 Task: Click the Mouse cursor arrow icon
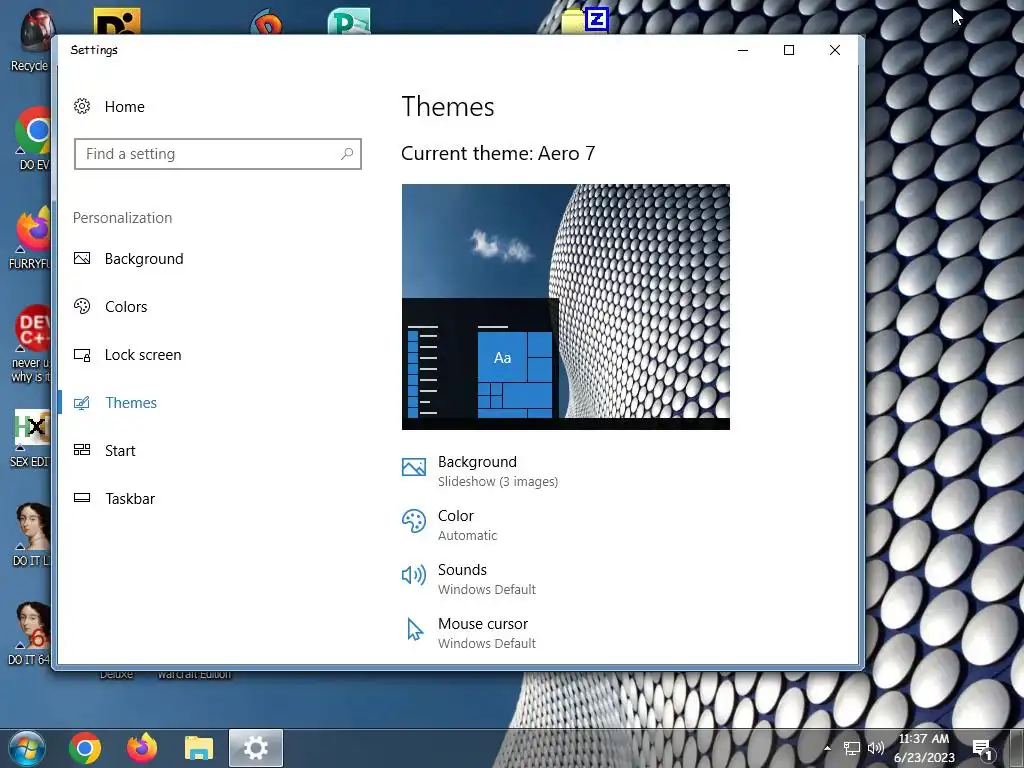tap(414, 630)
